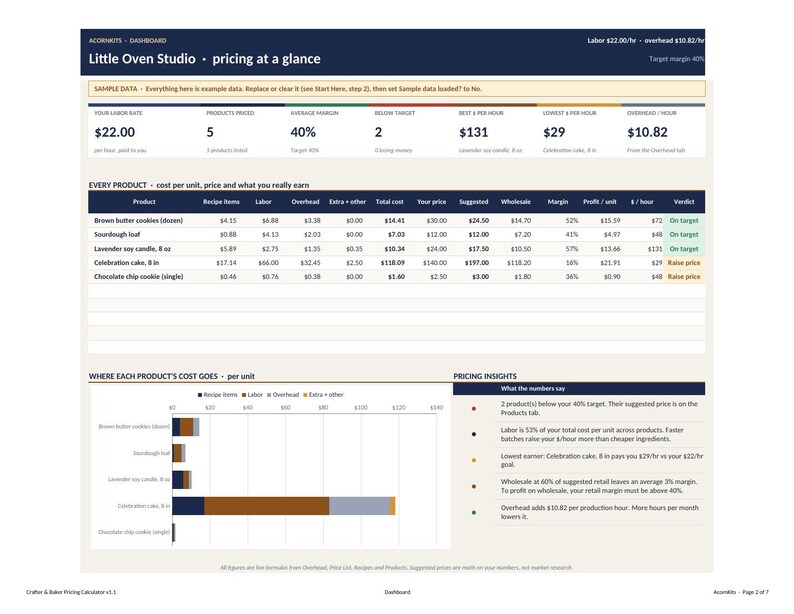Select the 'Celebration cake, 8 in' table row name
Screen dimensions: 794x614
(x=126, y=263)
